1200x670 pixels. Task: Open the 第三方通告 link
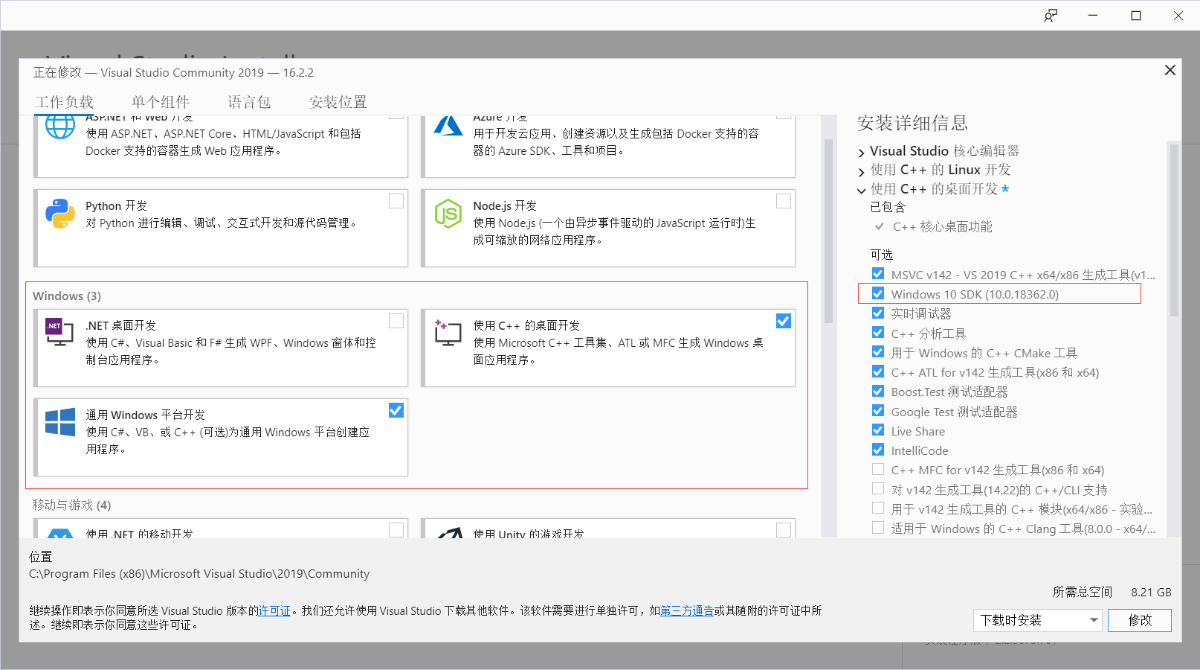click(687, 610)
